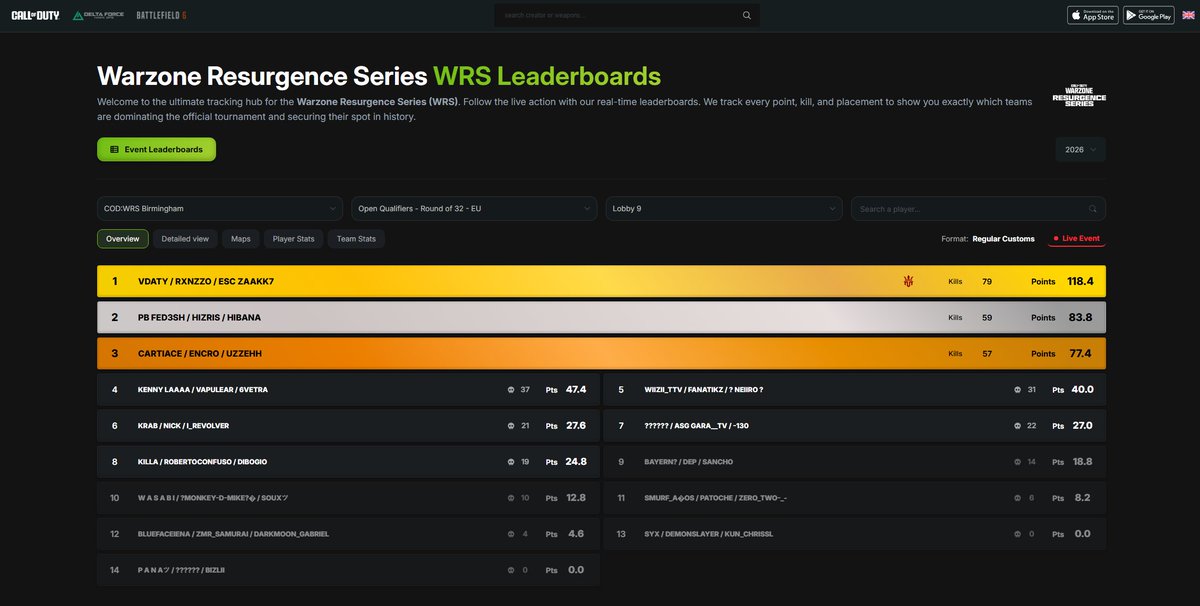This screenshot has height=606, width=1200.
Task: Click the Warzone Resurgence Series logo
Action: (1079, 95)
